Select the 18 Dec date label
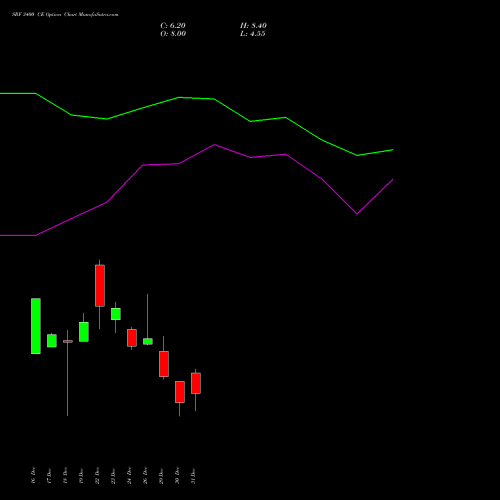 (65, 476)
